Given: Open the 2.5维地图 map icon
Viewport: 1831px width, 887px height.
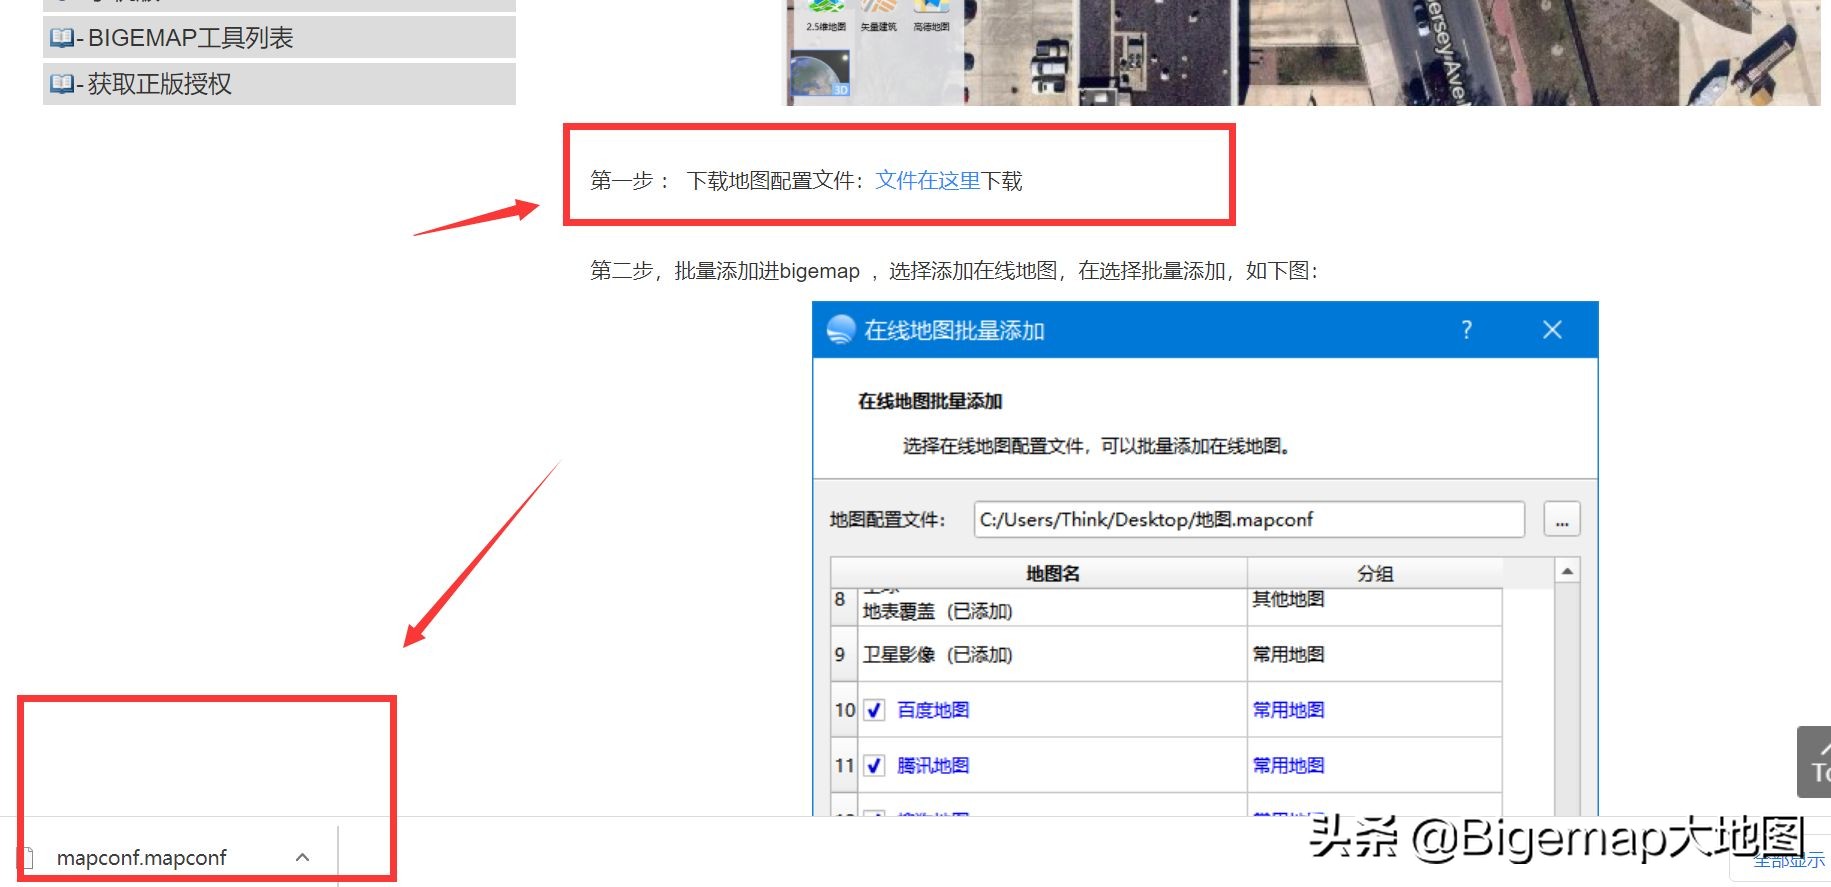Looking at the screenshot, I should tap(826, 10).
